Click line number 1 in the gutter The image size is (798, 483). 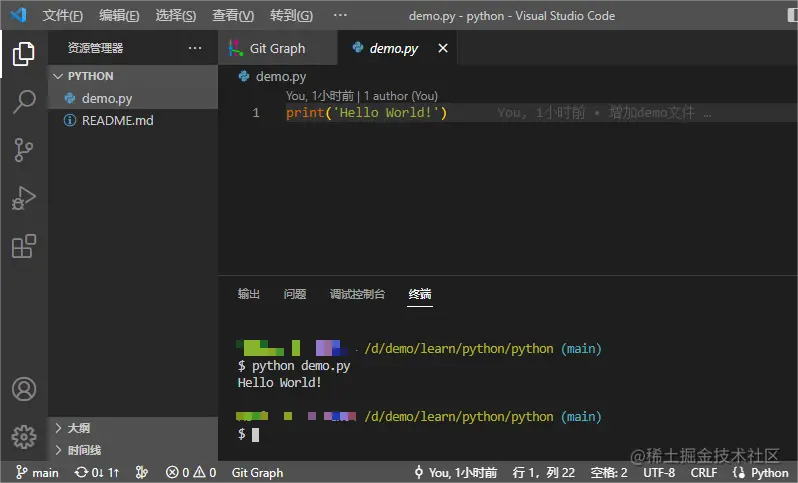(x=256, y=112)
